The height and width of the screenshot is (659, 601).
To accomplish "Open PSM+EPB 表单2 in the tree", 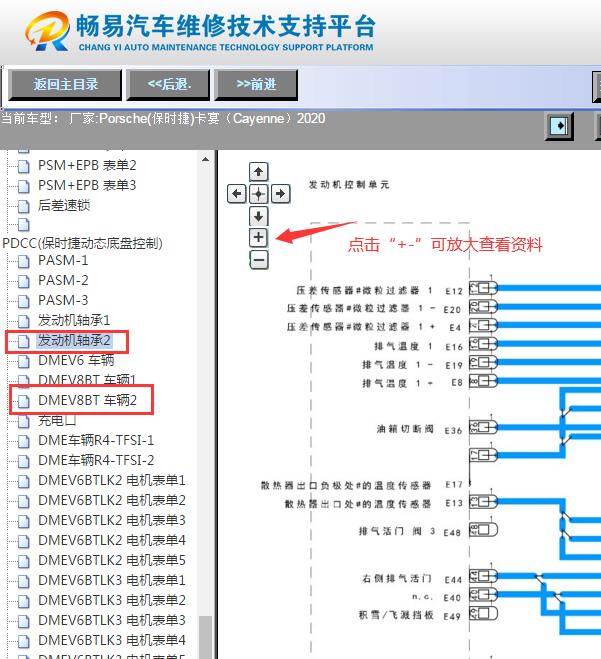I will click(x=87, y=166).
